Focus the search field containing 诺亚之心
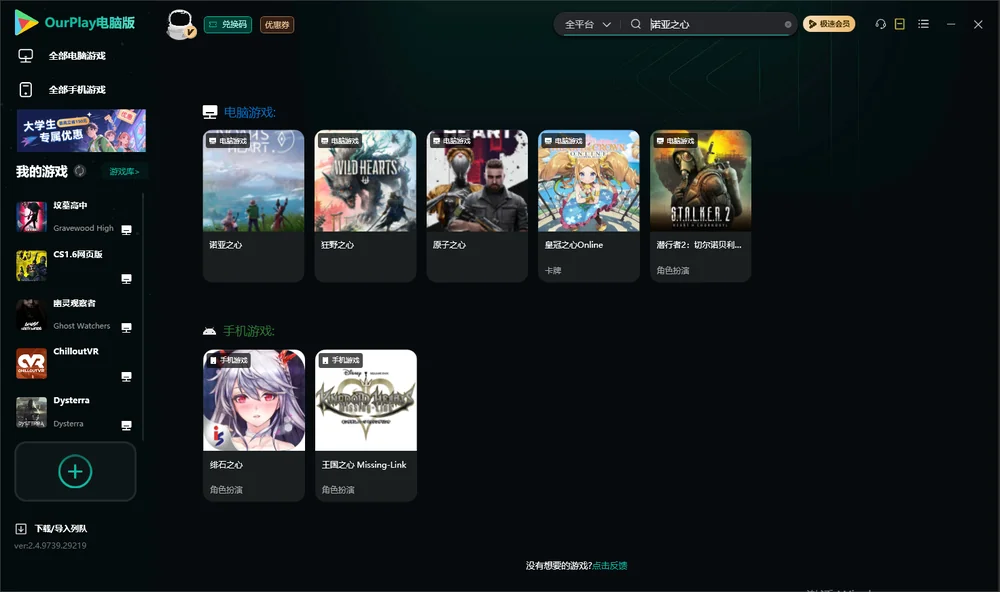 [x=714, y=24]
